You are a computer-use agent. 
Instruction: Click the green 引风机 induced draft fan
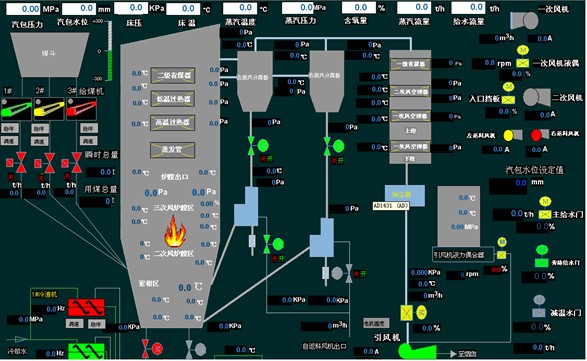(417, 351)
